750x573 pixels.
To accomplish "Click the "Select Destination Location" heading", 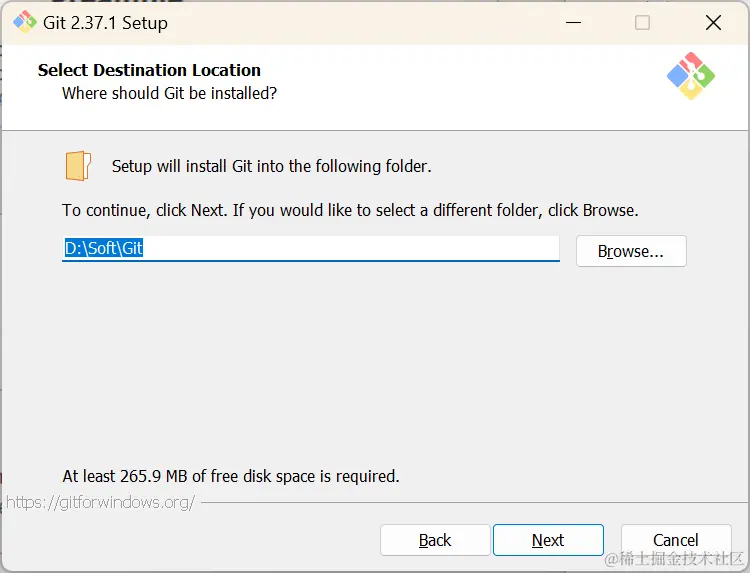I will (x=149, y=70).
